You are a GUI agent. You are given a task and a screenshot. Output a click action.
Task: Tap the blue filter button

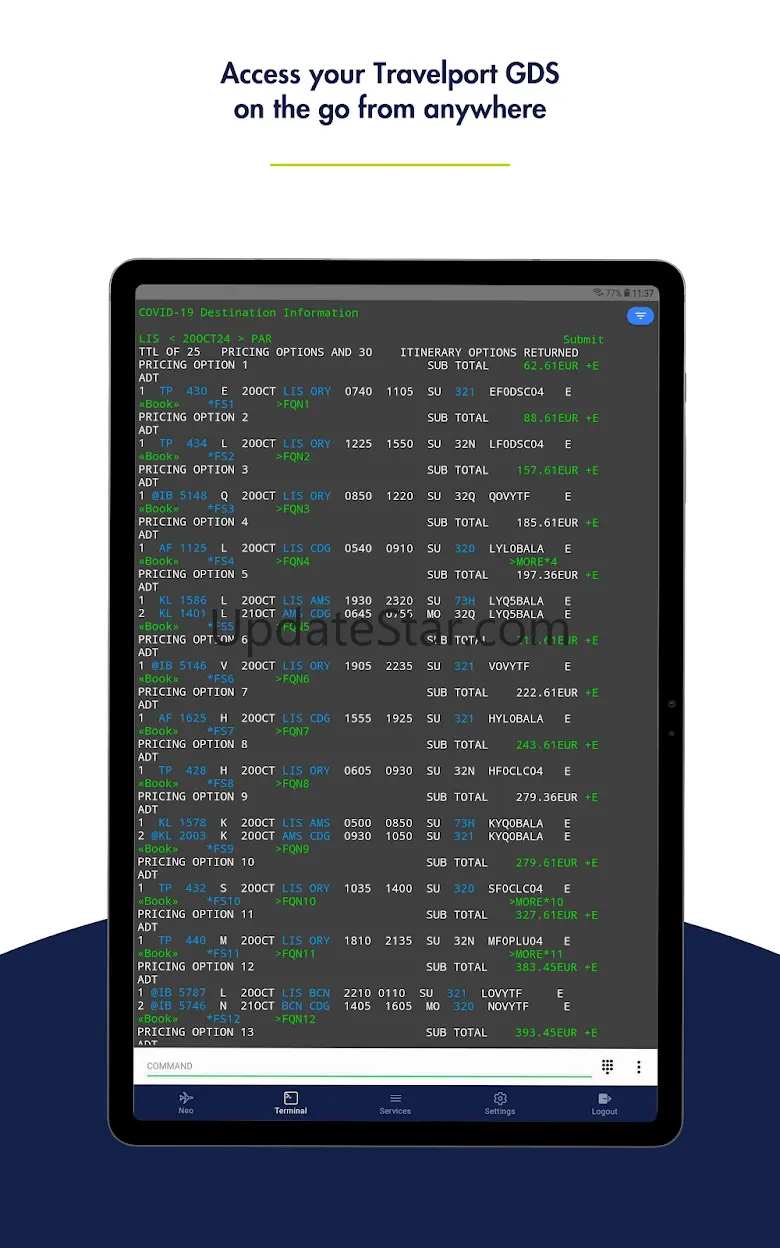point(640,316)
